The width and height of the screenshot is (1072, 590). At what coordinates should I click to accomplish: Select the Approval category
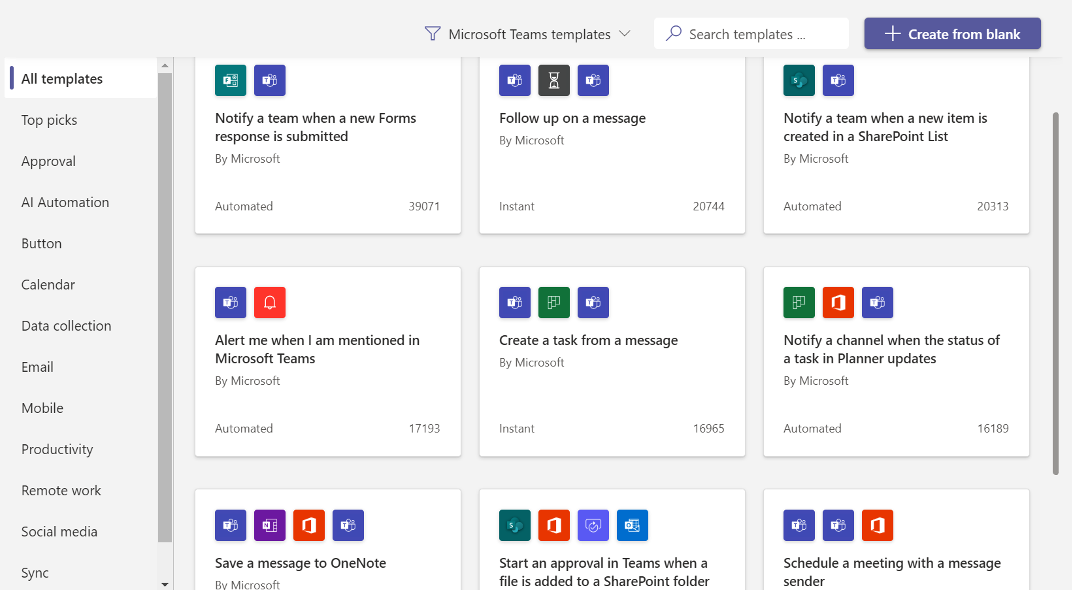[x=49, y=161]
